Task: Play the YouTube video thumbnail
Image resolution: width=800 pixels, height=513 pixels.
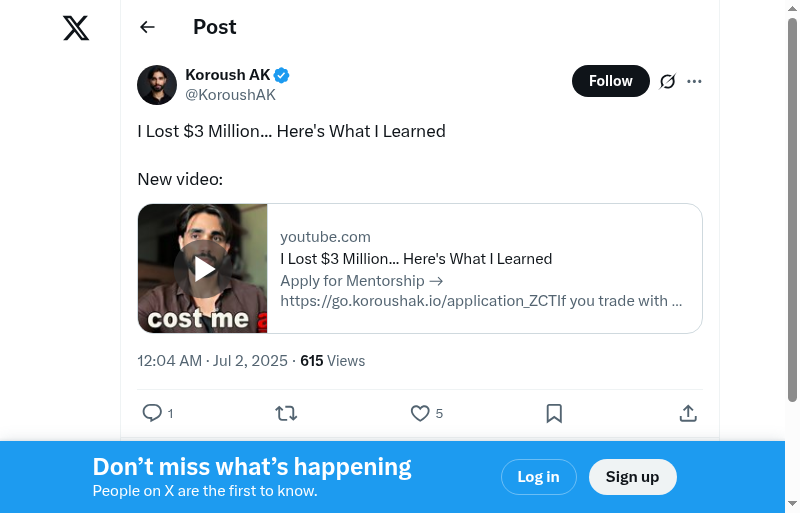Action: 203,268
